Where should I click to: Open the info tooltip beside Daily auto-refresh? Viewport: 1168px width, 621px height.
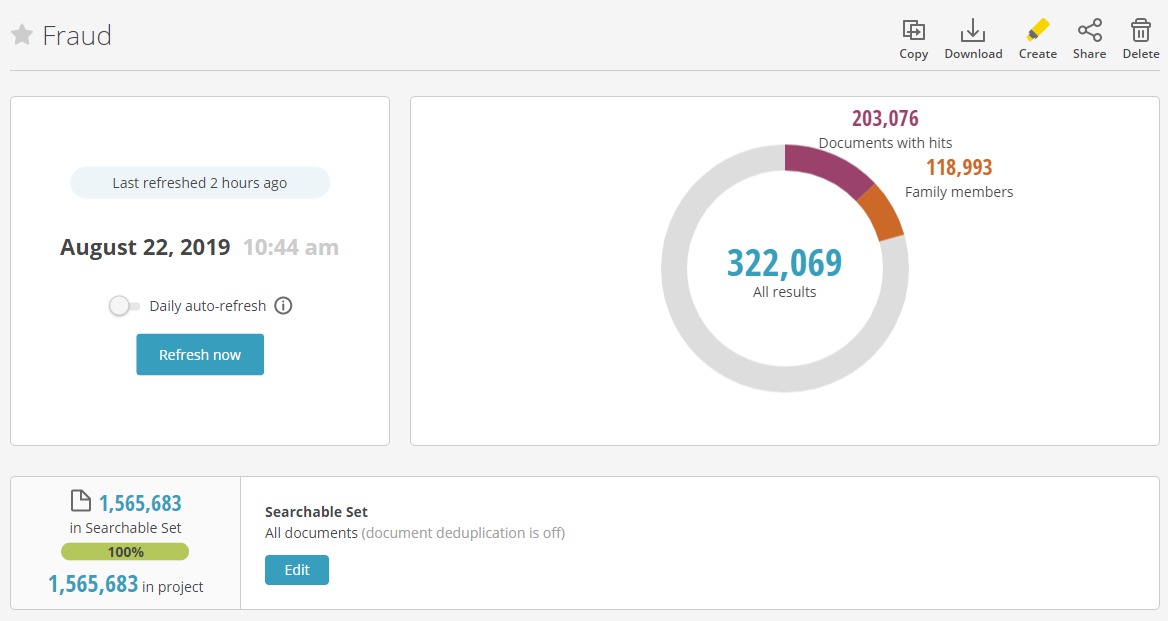(x=283, y=306)
